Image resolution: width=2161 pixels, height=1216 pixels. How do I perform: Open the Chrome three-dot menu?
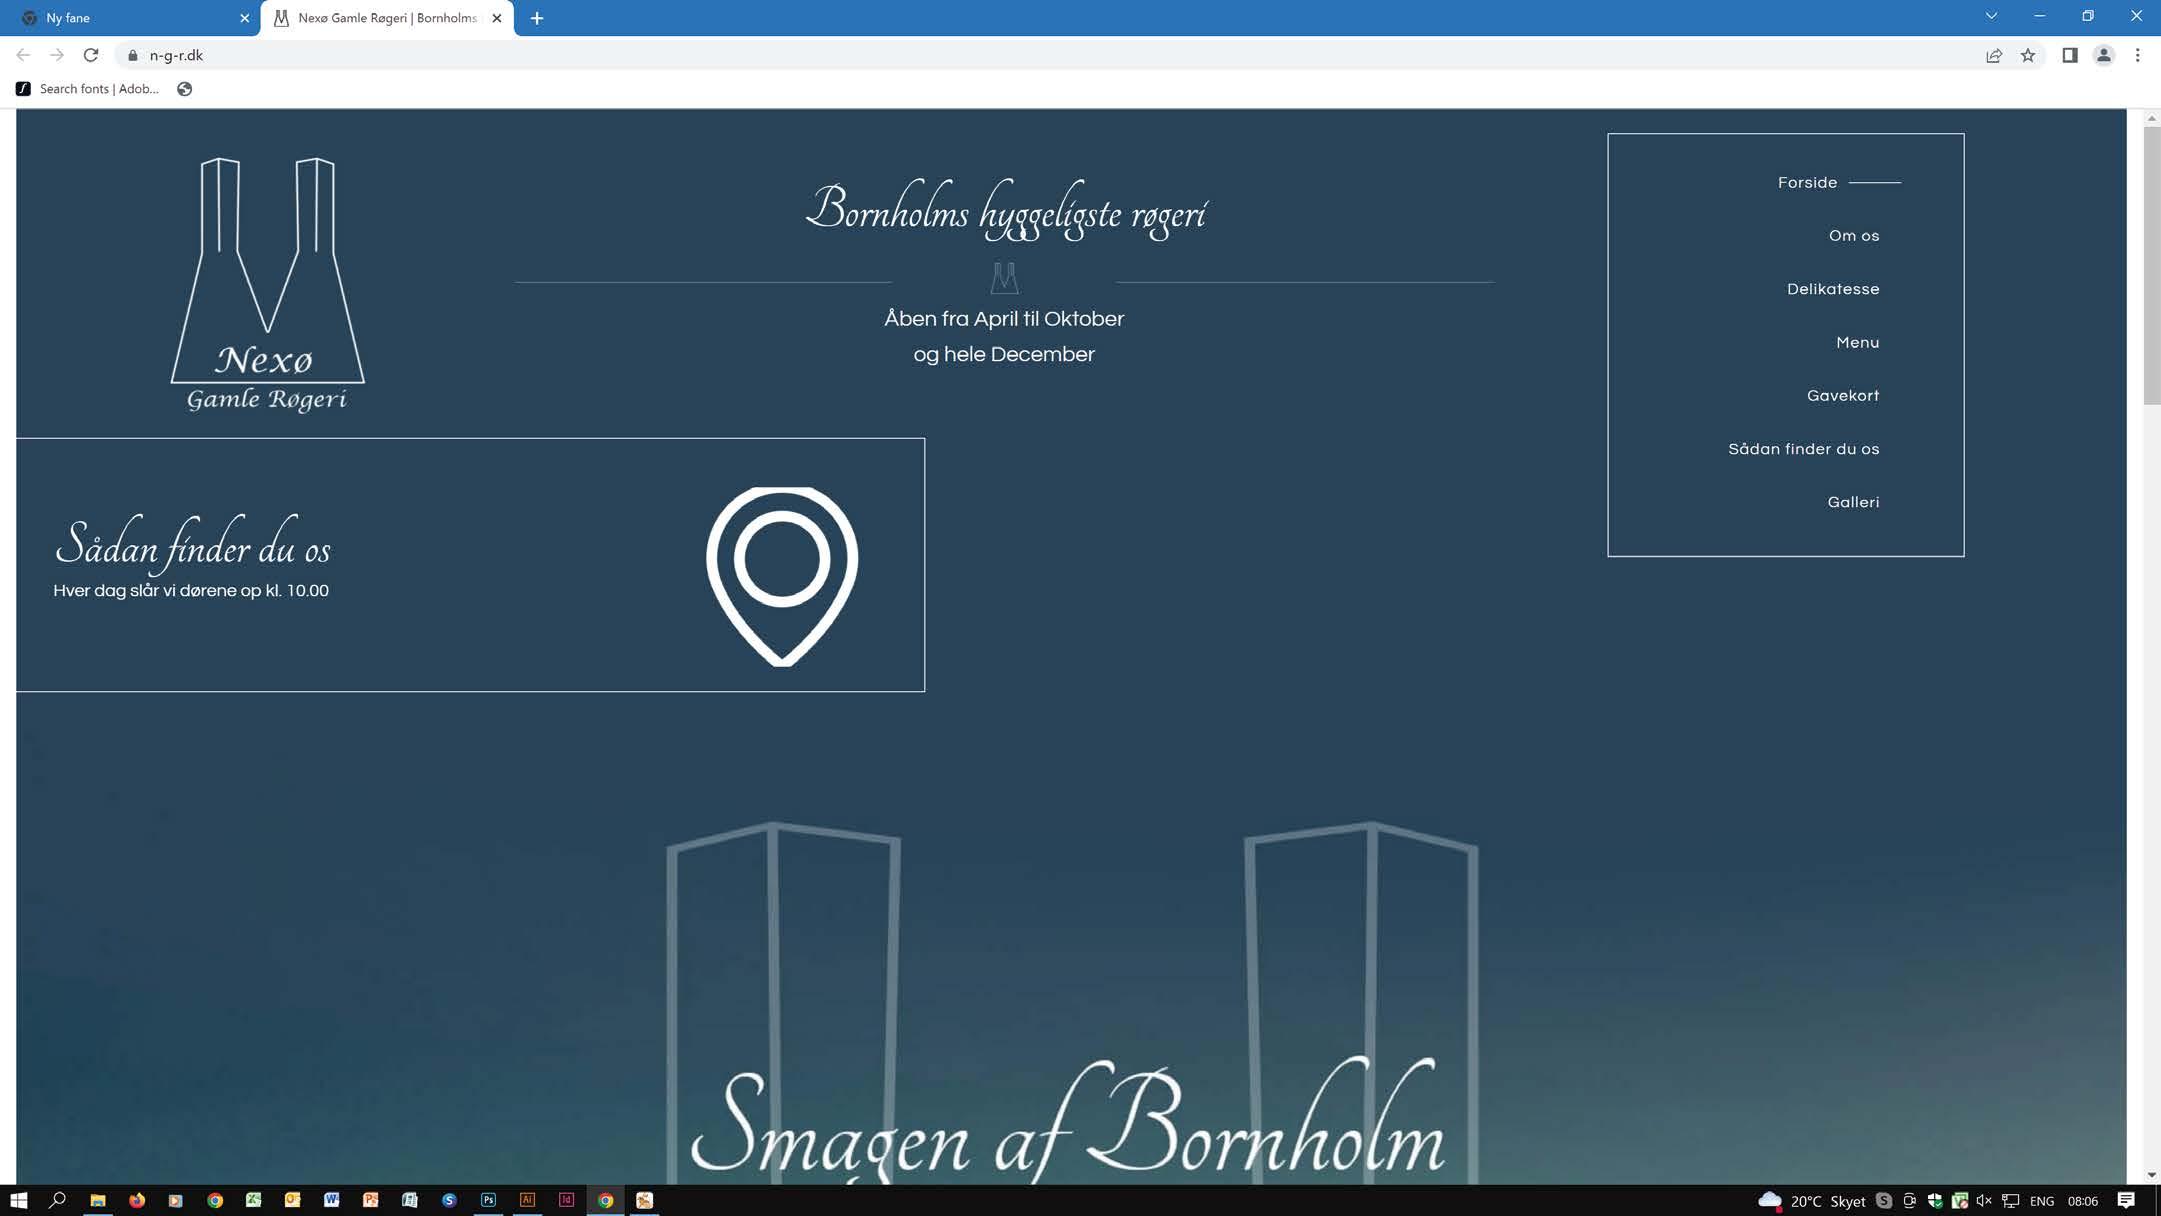pyautogui.click(x=2137, y=56)
